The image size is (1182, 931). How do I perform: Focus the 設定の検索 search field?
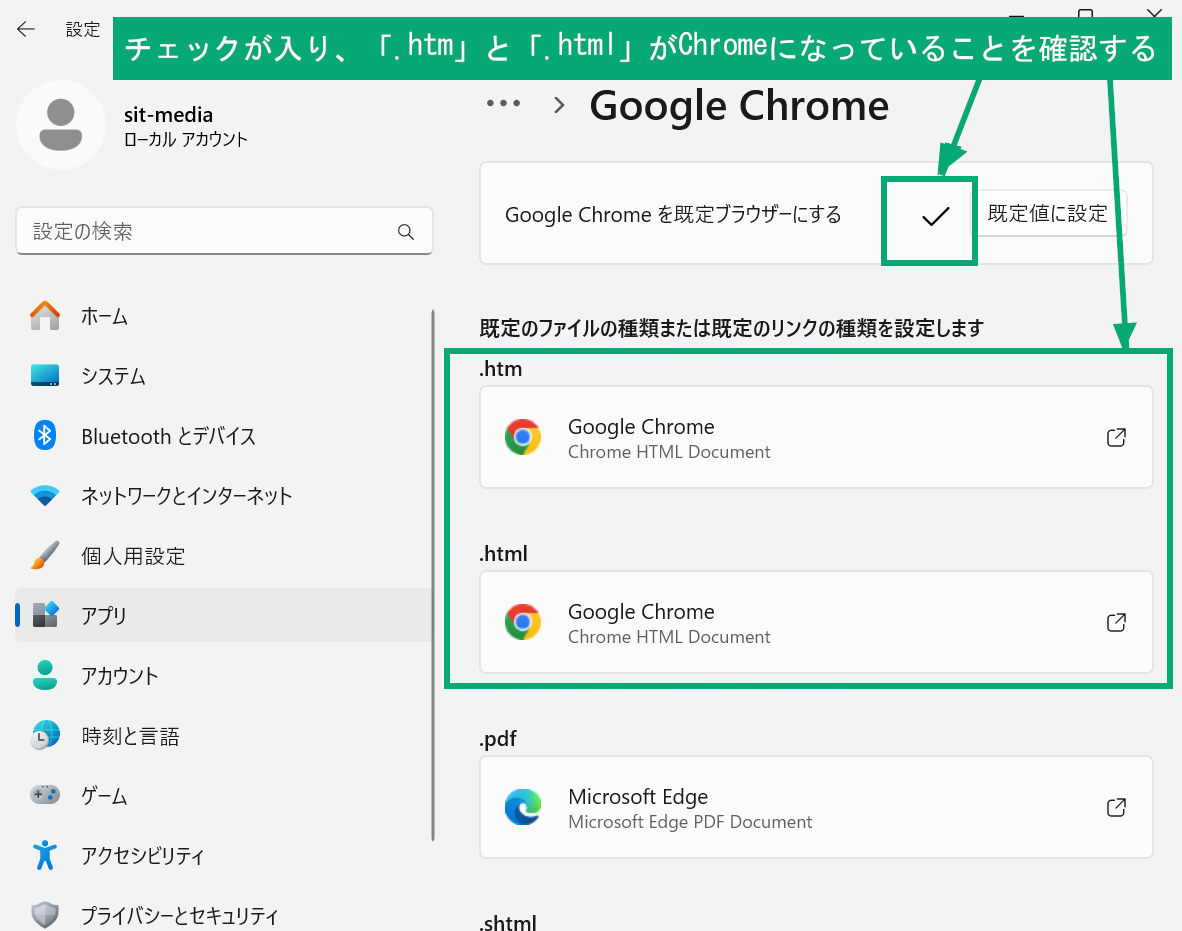224,231
